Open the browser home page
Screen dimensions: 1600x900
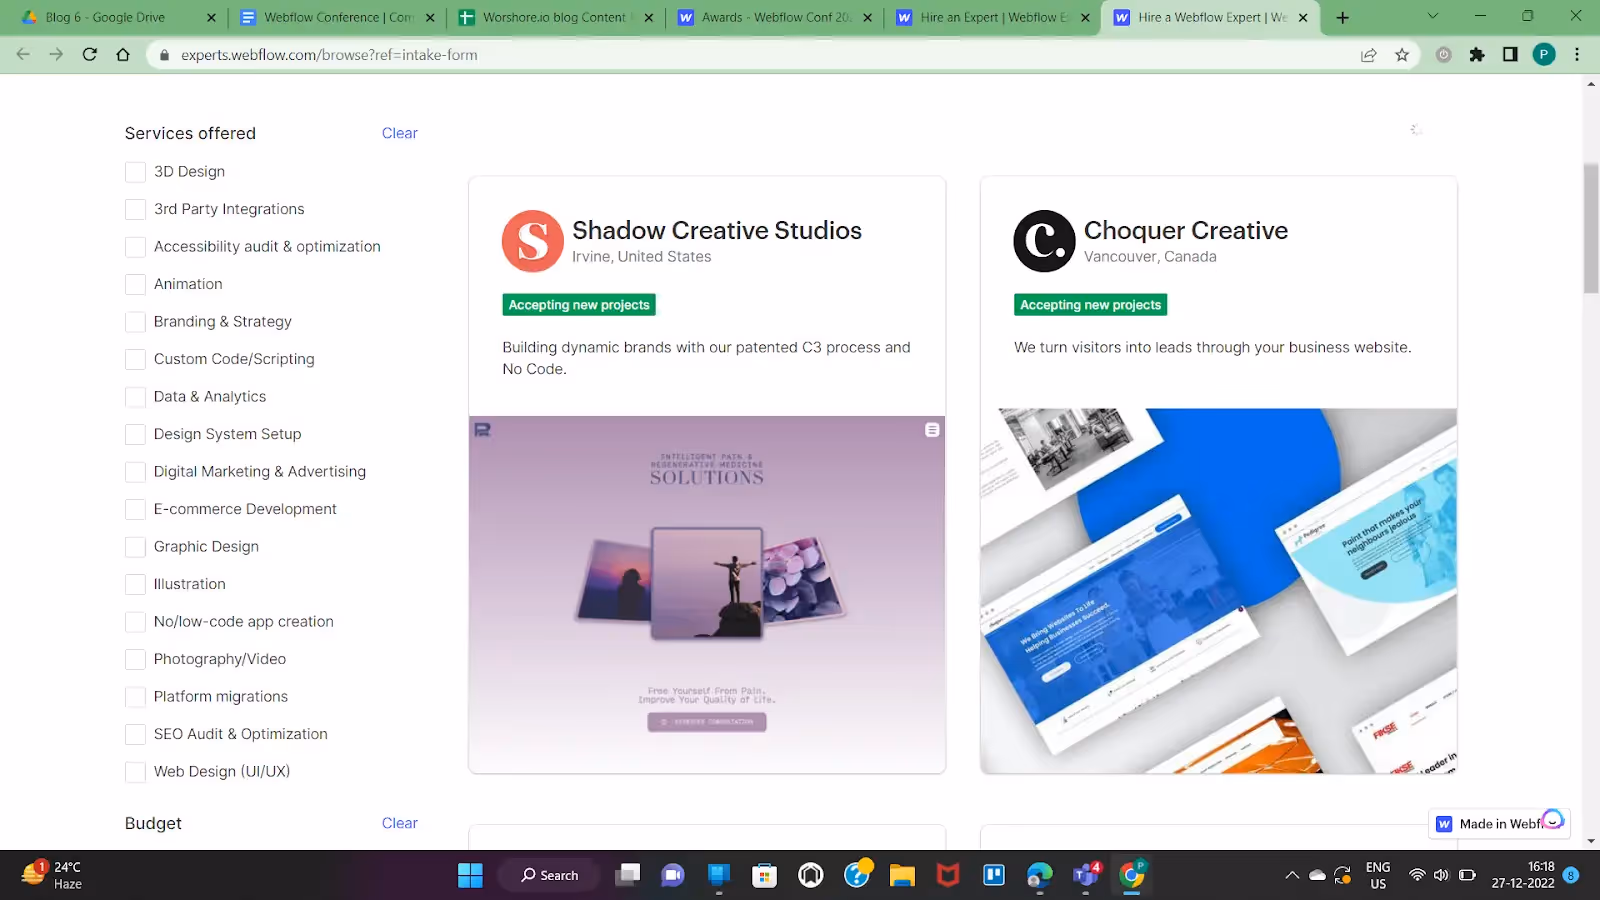pos(123,55)
